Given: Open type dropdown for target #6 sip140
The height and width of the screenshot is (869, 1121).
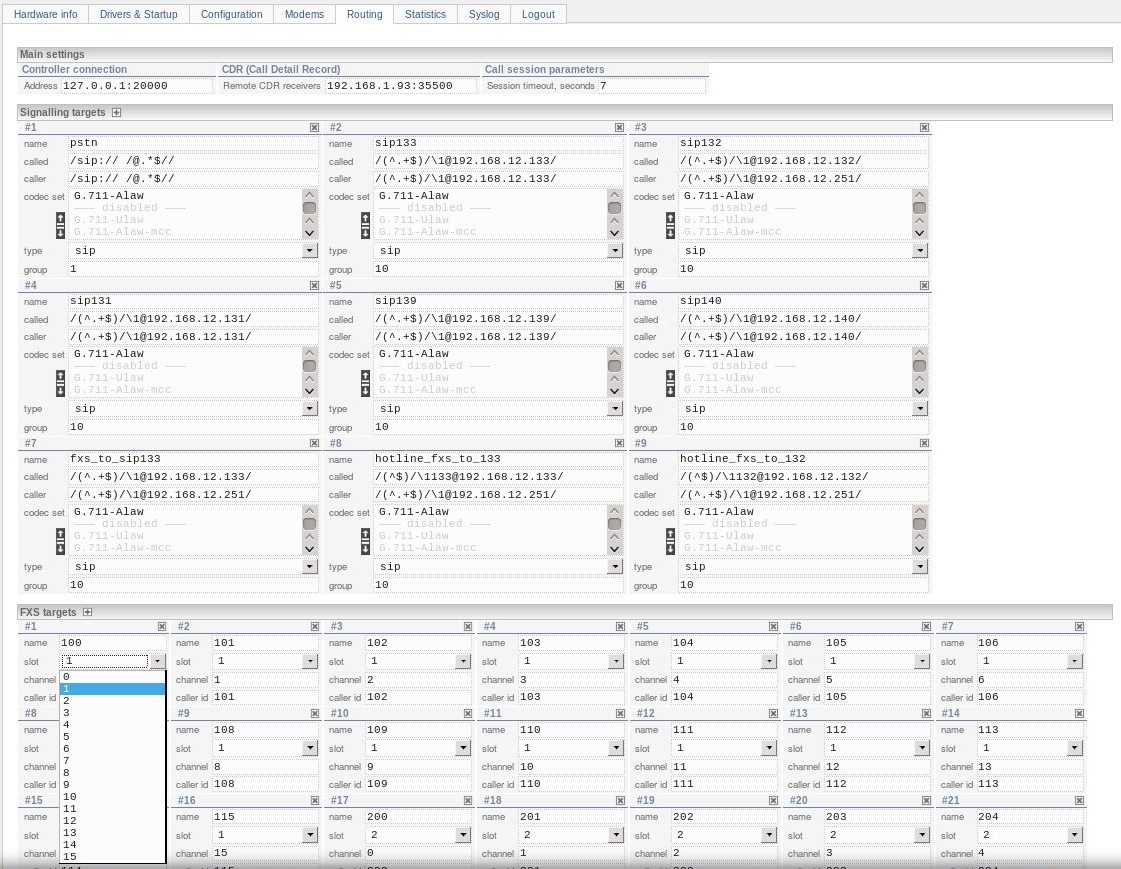Looking at the screenshot, I should (920, 409).
